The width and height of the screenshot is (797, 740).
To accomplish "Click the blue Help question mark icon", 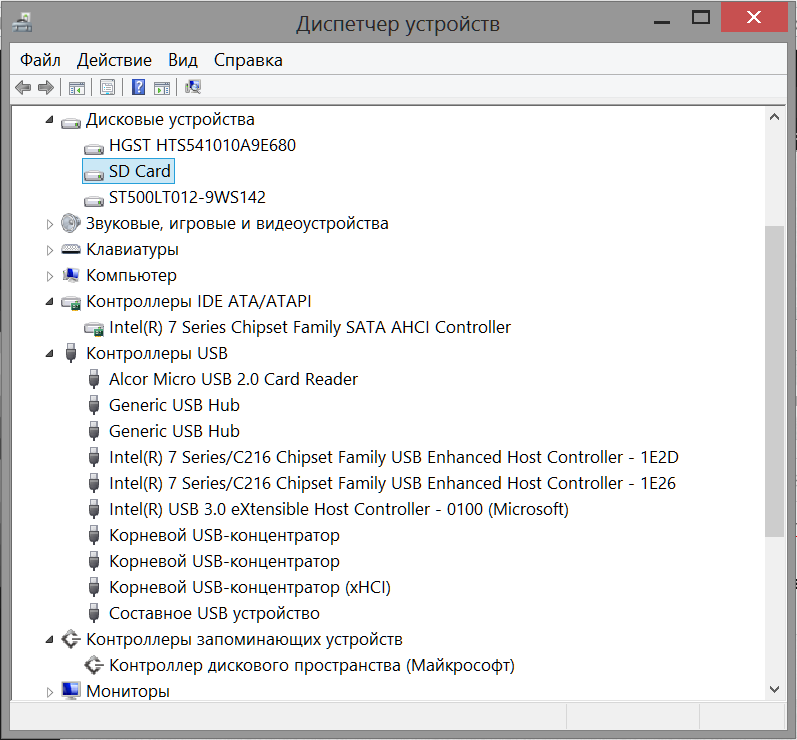I will pos(138,88).
